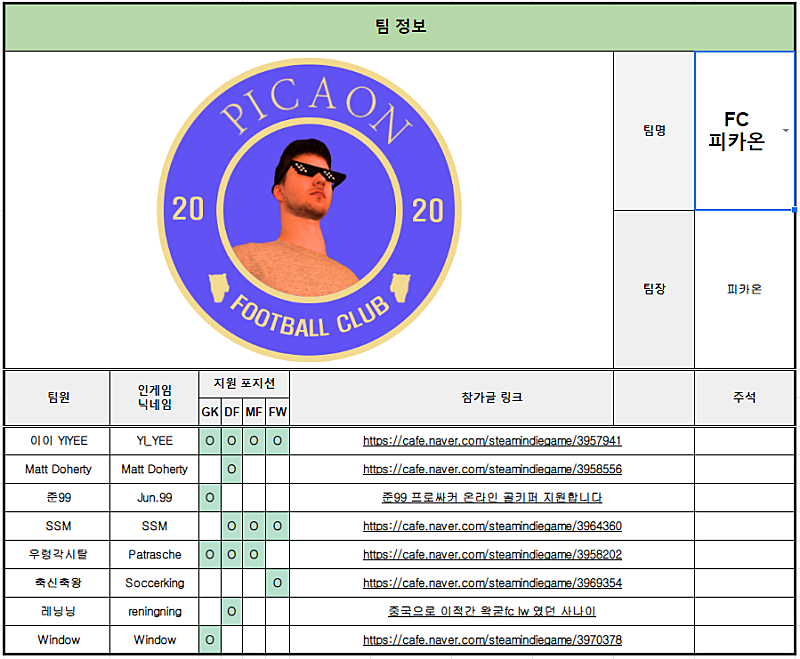800x659 pixels.
Task: Open Soccerking's link ending 3969354
Action: point(492,583)
